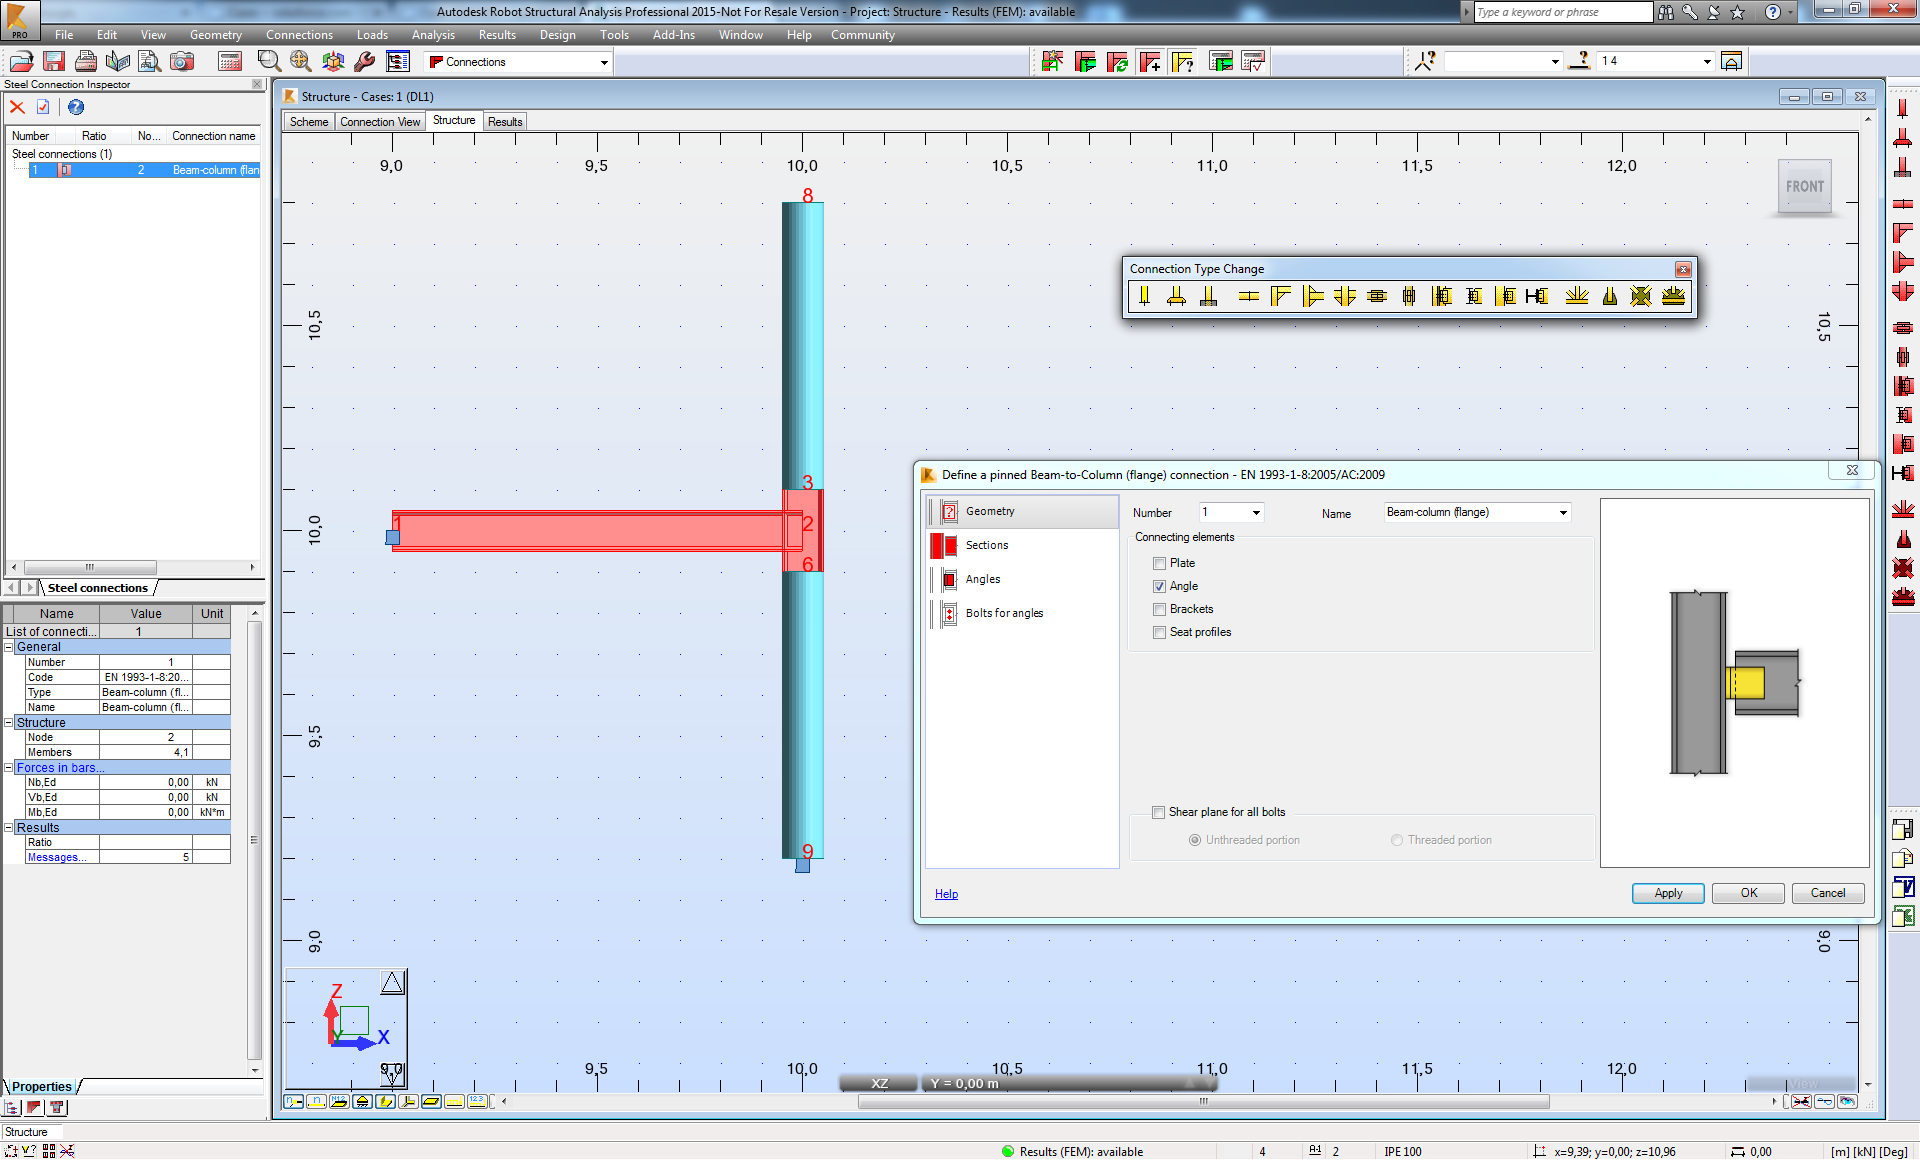Choose beam splice type in Connection Type Change
Viewport: 1920px width, 1160px height.
coord(1249,296)
